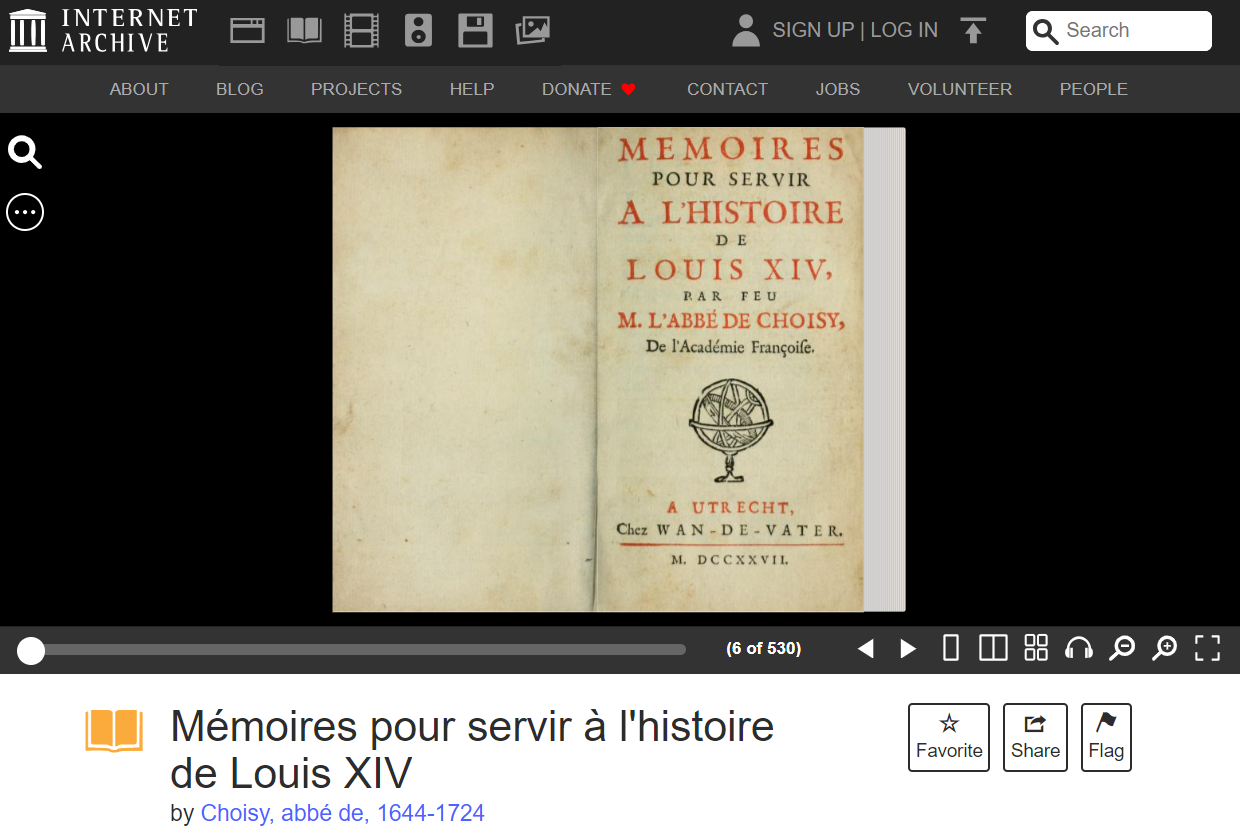Open the author link Choisy, abbé de
The image size is (1240, 834).
pos(343,813)
